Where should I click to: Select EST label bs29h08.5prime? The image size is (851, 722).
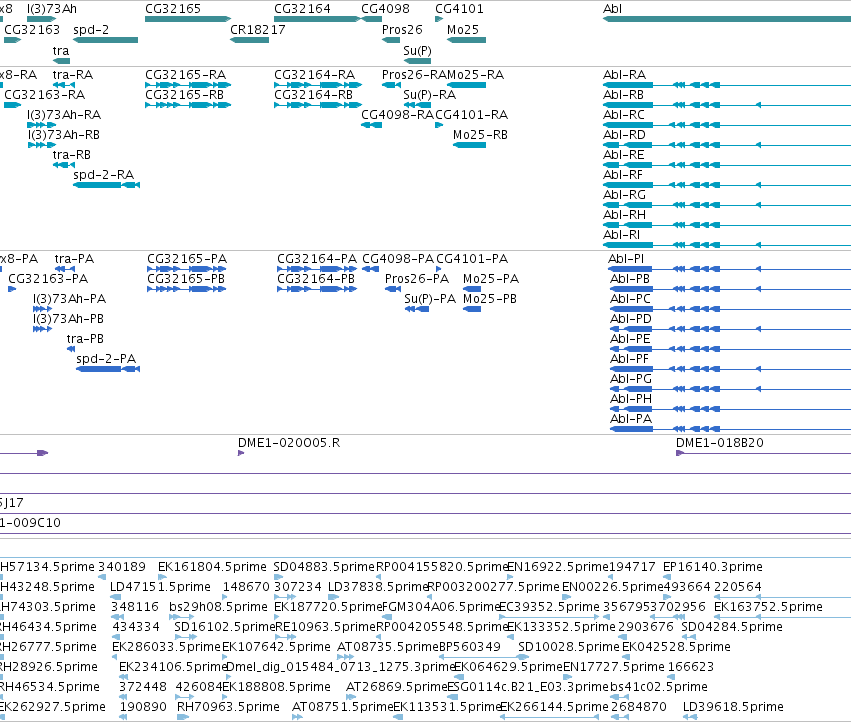pos(218,606)
